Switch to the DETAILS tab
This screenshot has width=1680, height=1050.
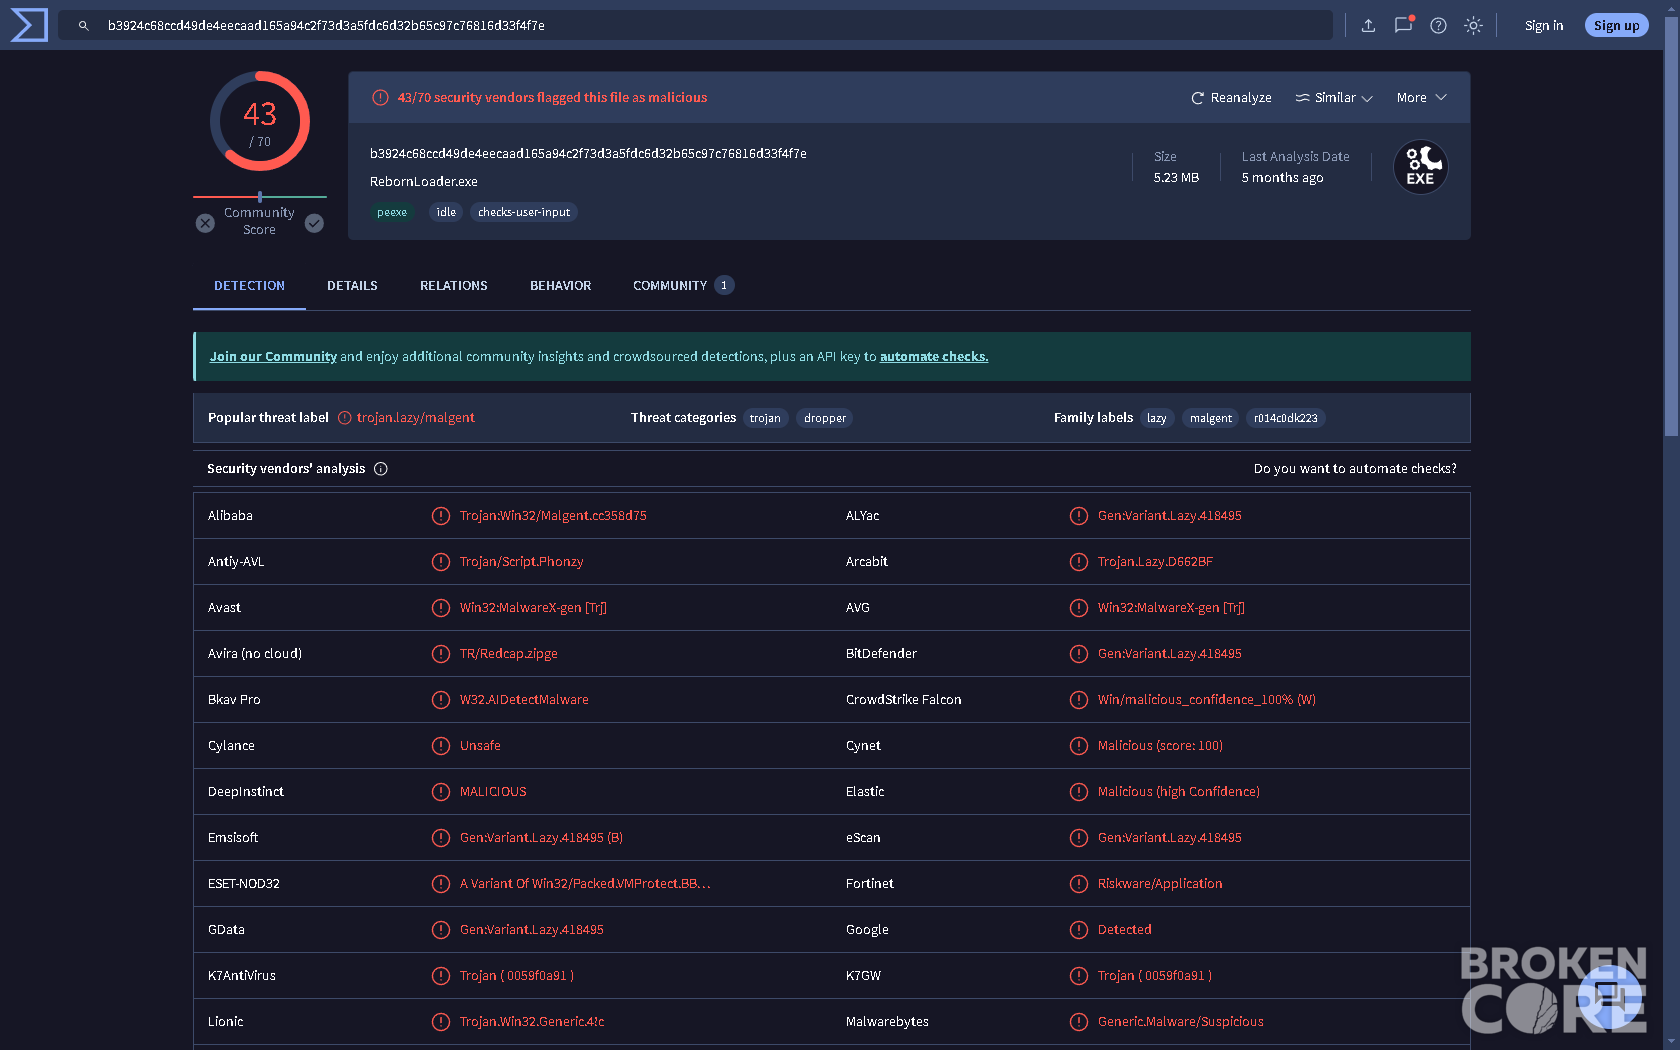[352, 286]
